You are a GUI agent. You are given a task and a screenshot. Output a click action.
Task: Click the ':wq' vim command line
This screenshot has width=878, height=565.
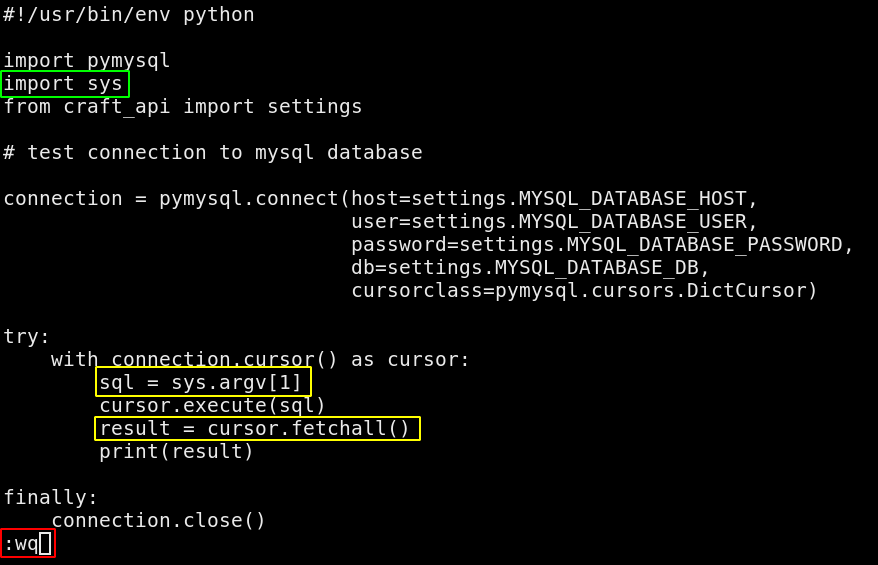coord(22,543)
